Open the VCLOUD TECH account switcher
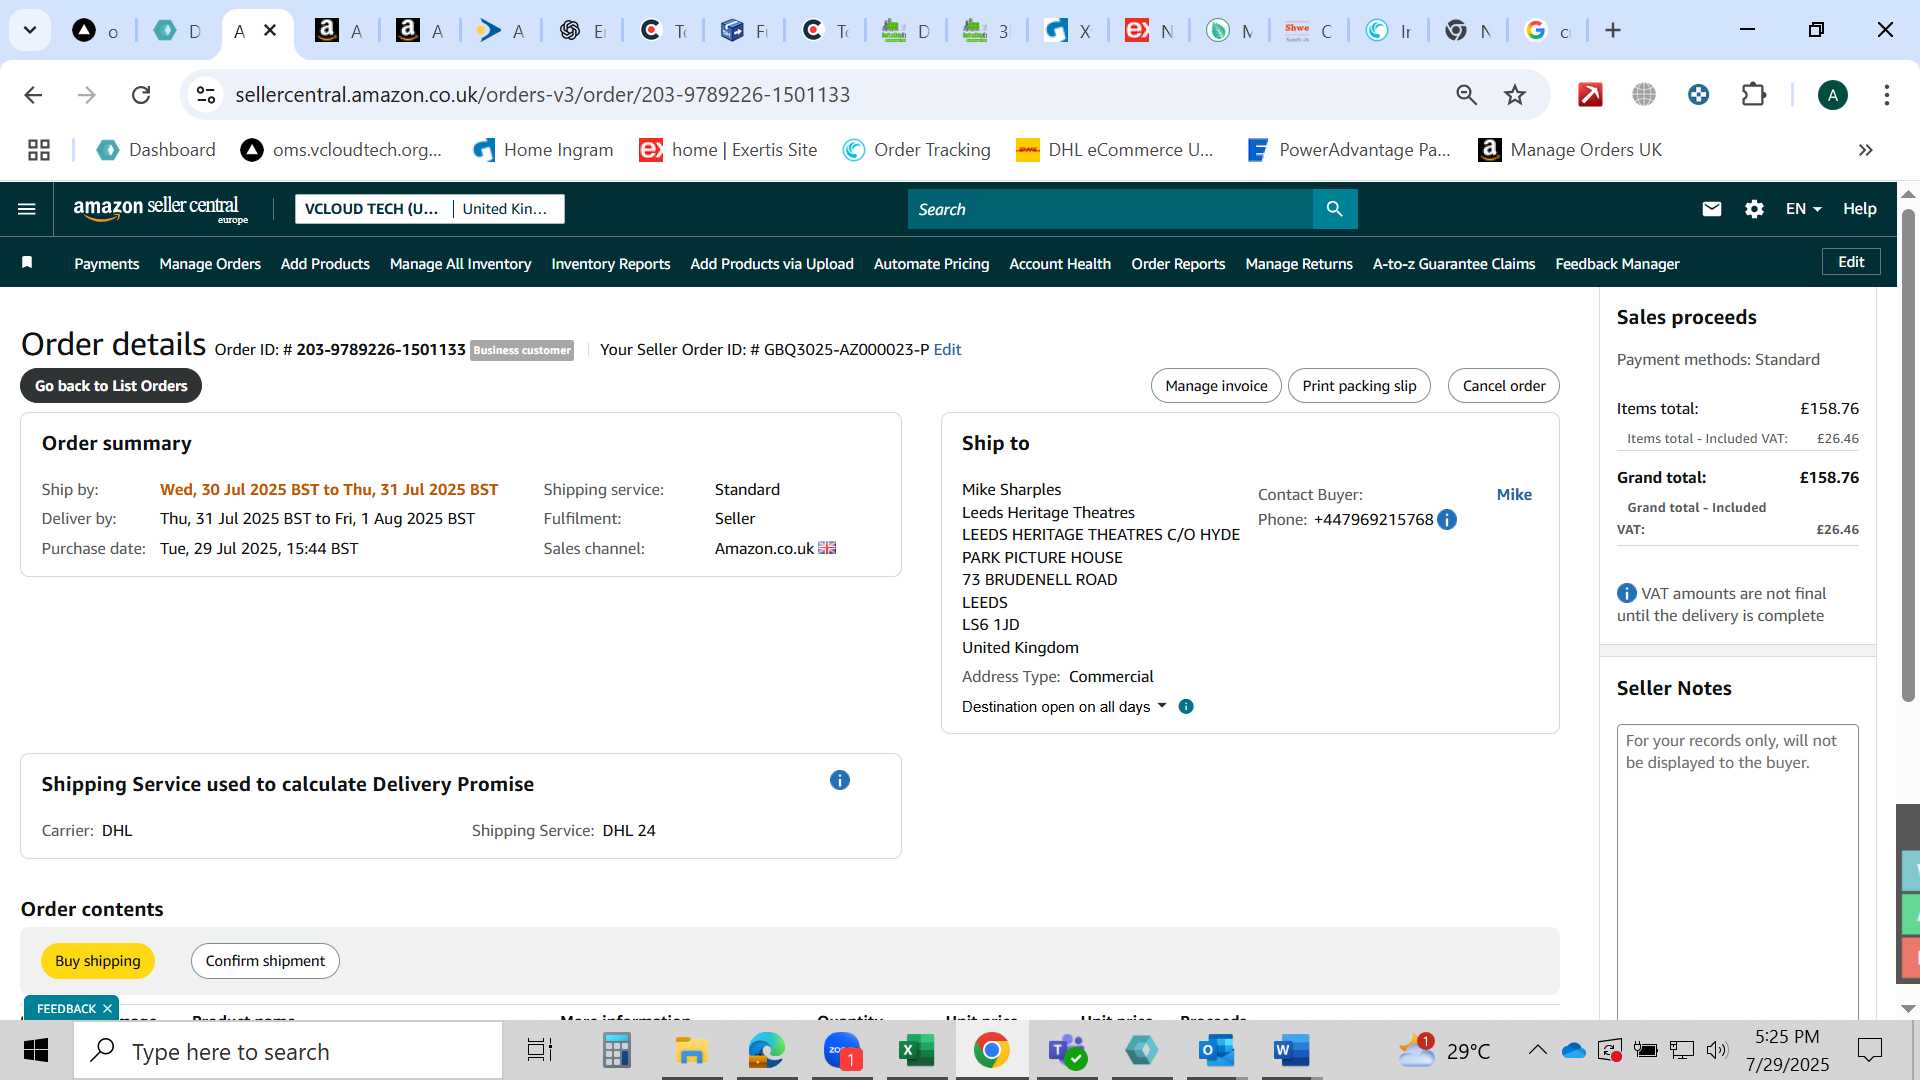The height and width of the screenshot is (1080, 1920). click(430, 209)
